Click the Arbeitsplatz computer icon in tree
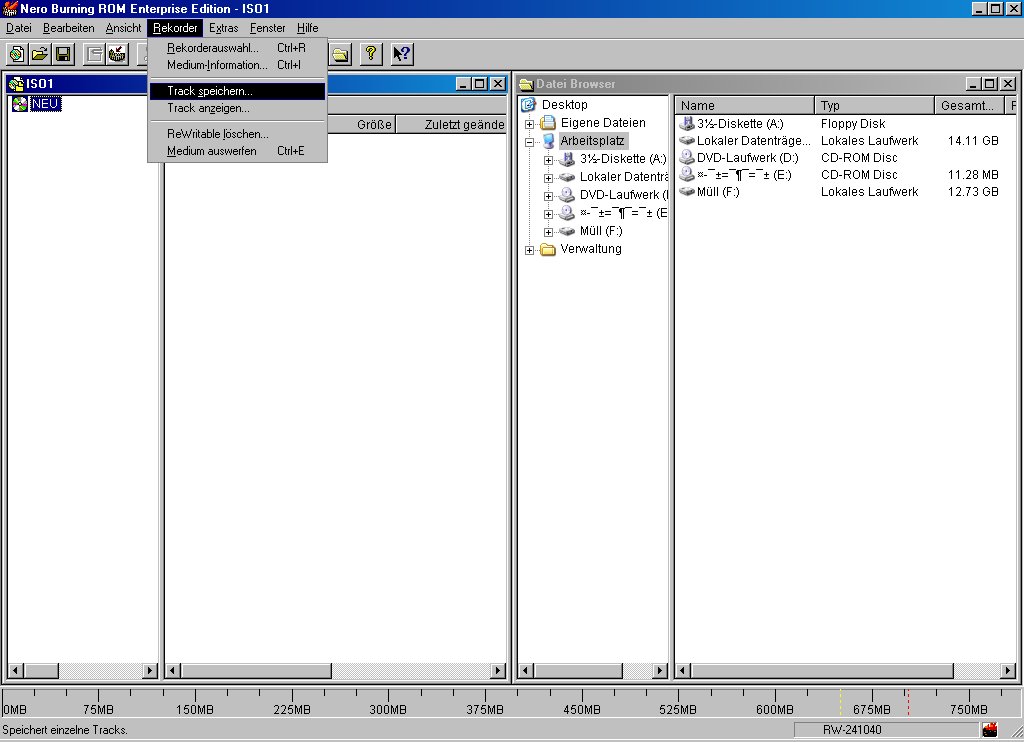Image resolution: width=1024 pixels, height=742 pixels. pos(549,140)
